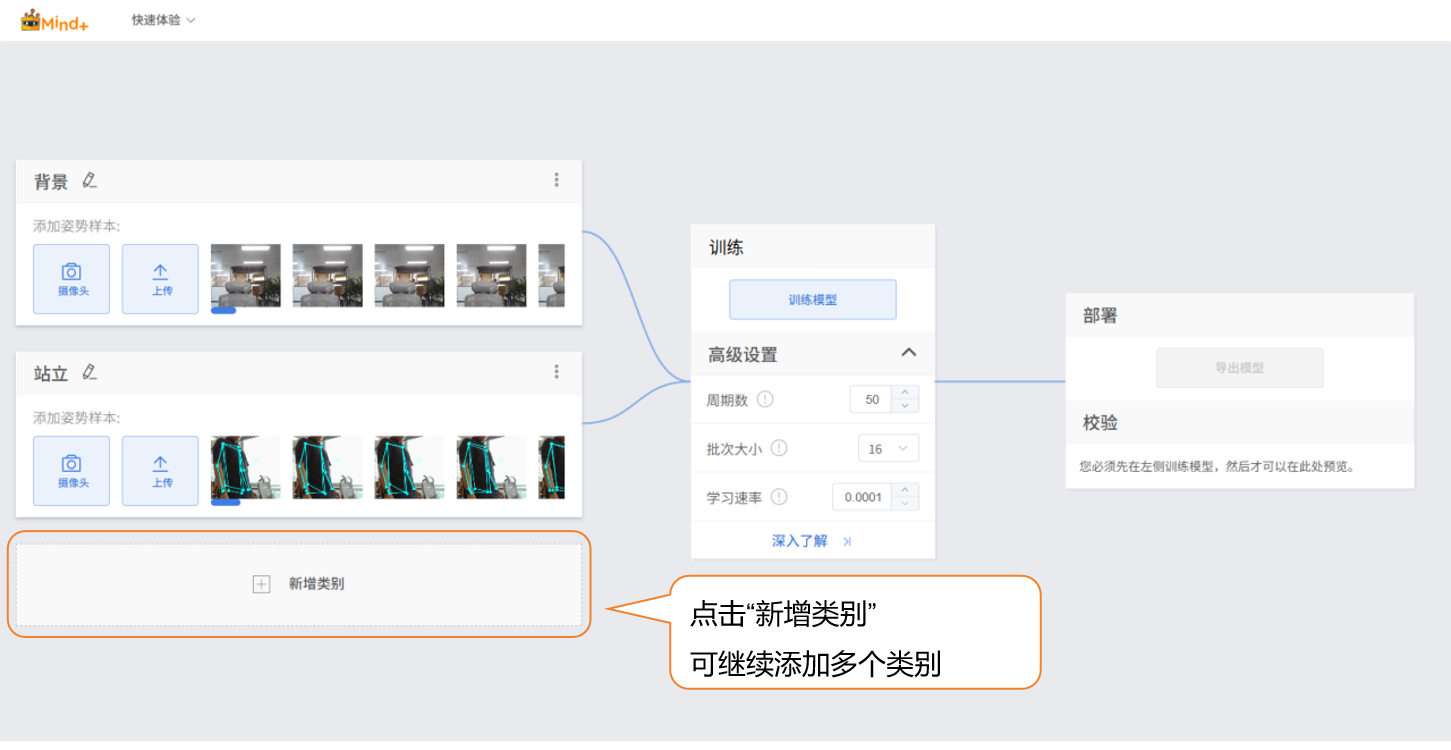Click the 训练模型 button
1451x750 pixels.
(812, 299)
